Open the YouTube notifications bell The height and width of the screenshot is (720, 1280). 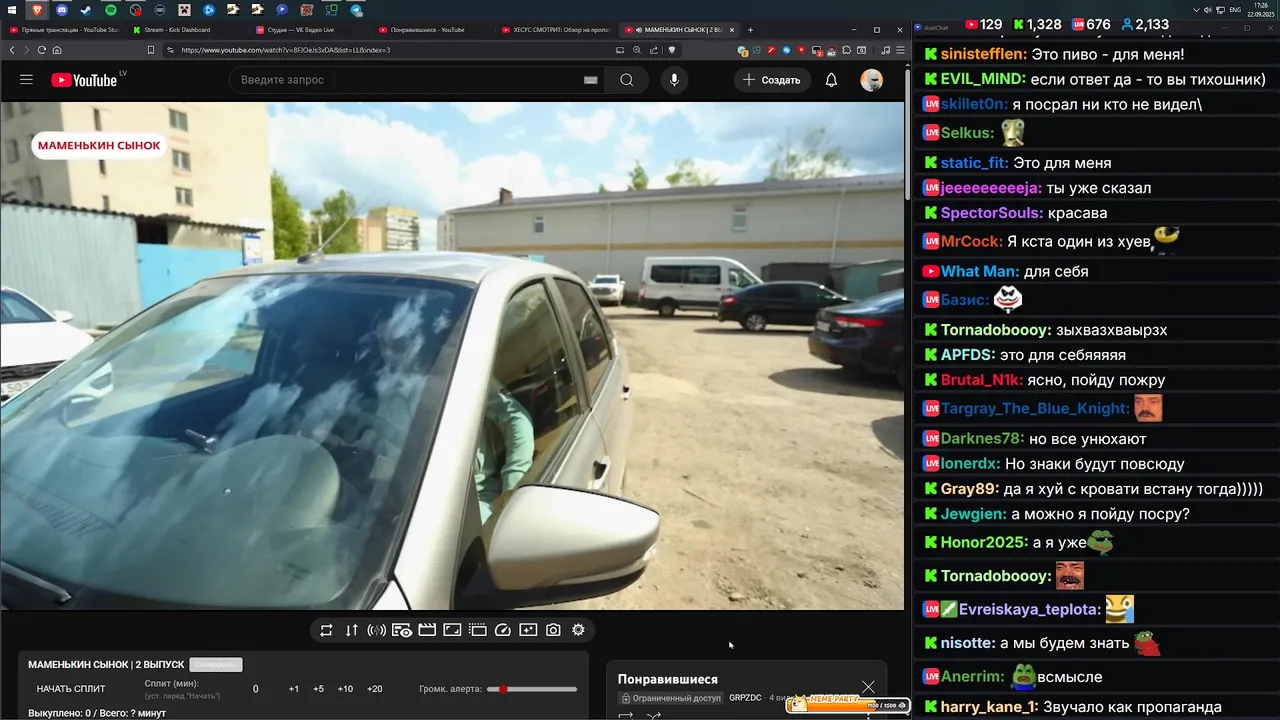coord(831,80)
